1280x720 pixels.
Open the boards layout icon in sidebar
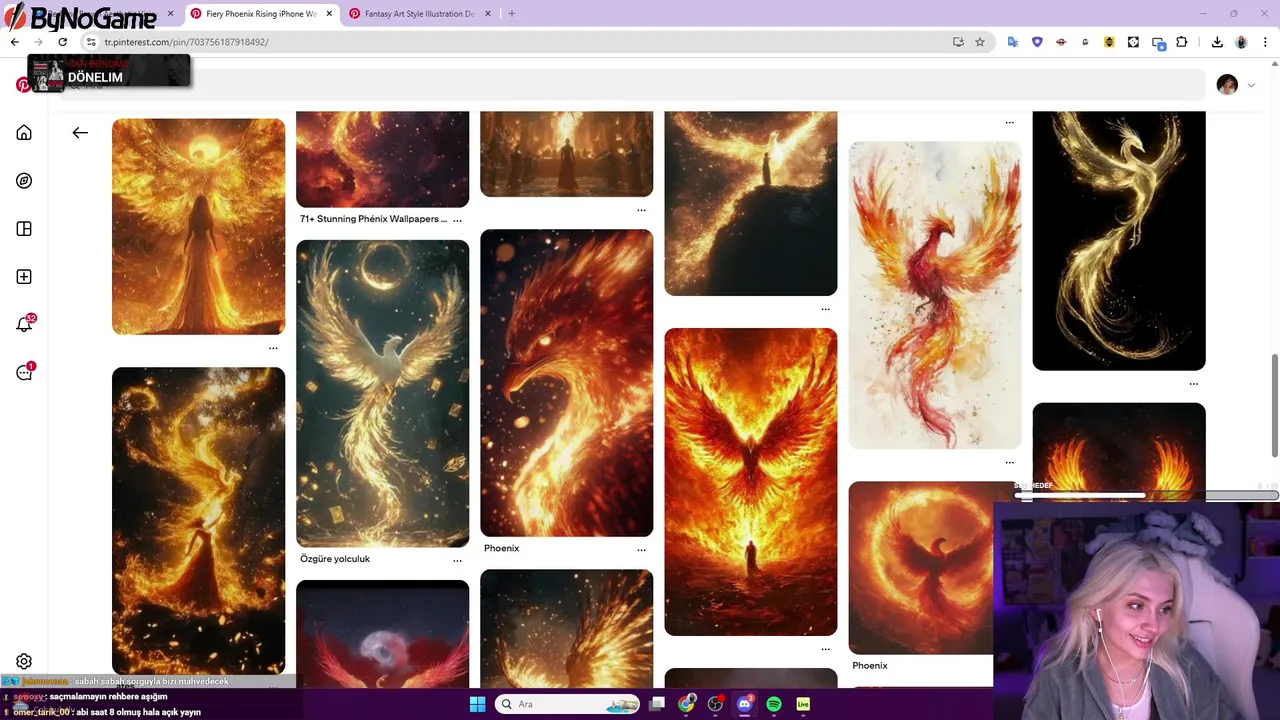pyautogui.click(x=24, y=229)
